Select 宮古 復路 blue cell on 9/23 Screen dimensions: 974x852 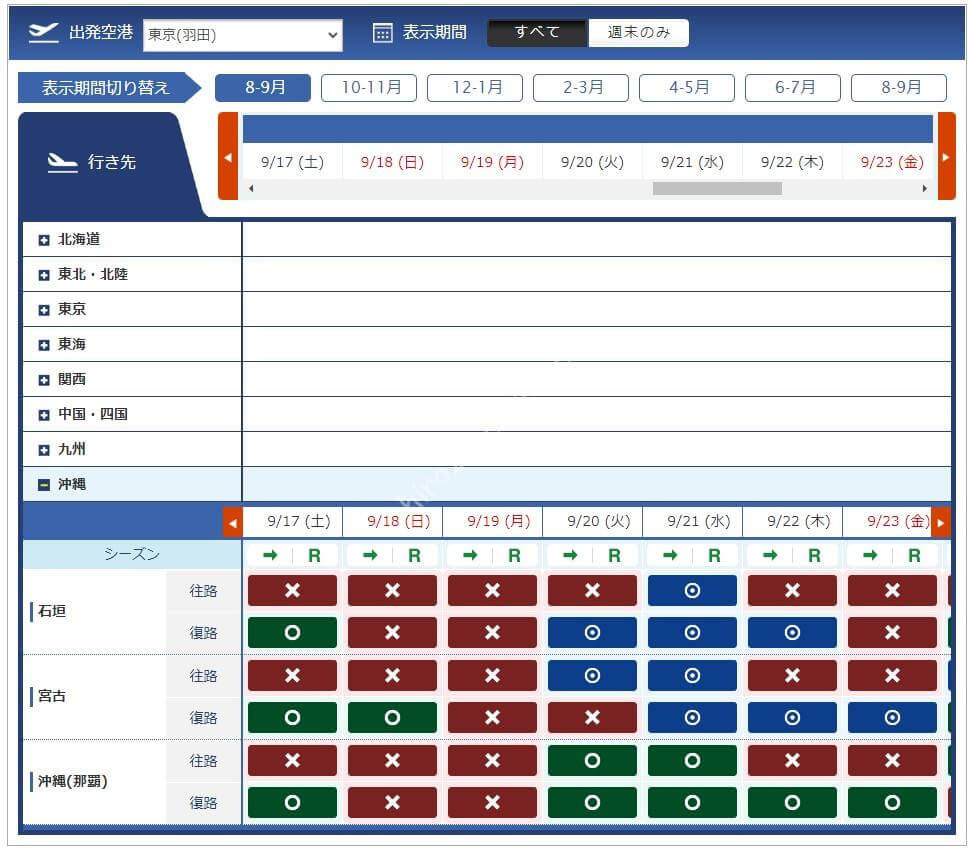pos(892,717)
